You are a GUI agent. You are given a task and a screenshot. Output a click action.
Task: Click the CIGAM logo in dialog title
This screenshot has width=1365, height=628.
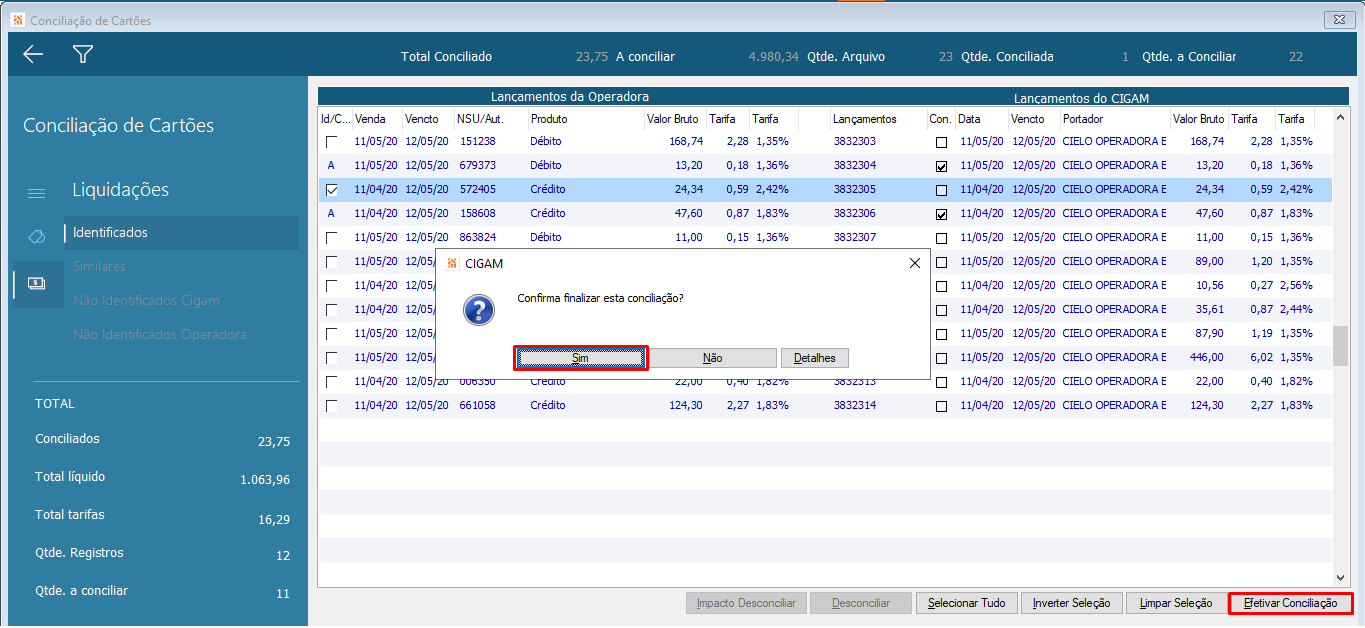(x=452, y=263)
